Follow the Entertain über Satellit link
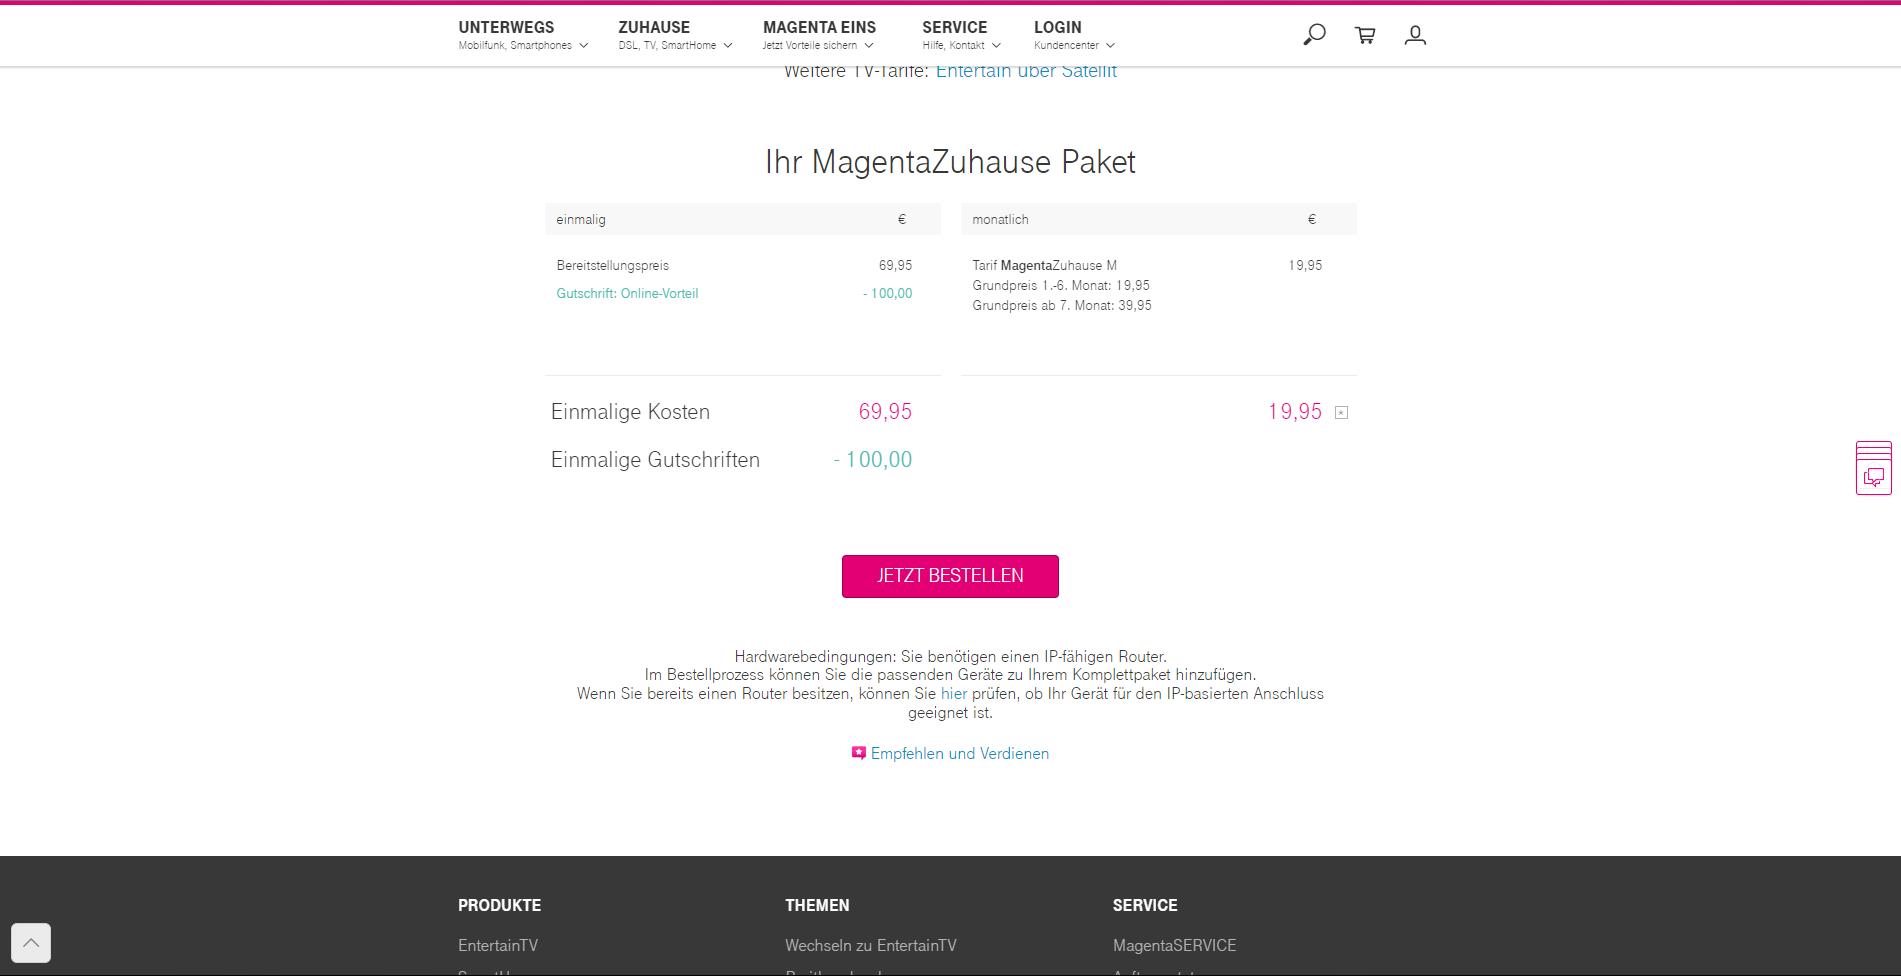This screenshot has height=976, width=1901. pos(1026,71)
